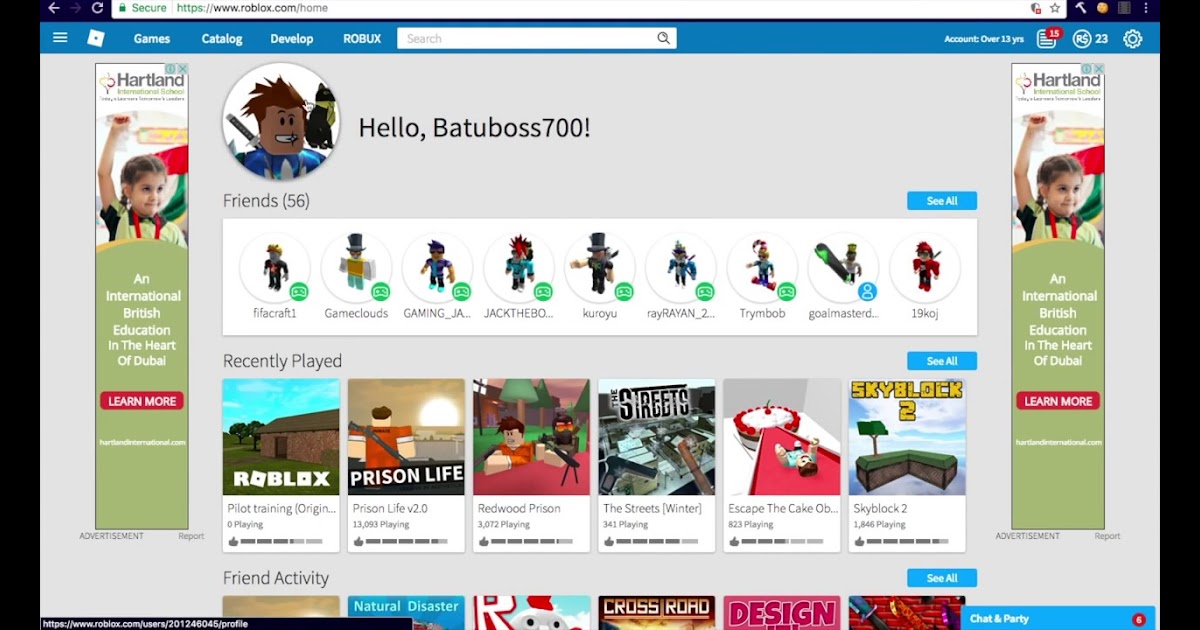Click the hammer extension icon
1200x630 pixels.
(1081, 8)
